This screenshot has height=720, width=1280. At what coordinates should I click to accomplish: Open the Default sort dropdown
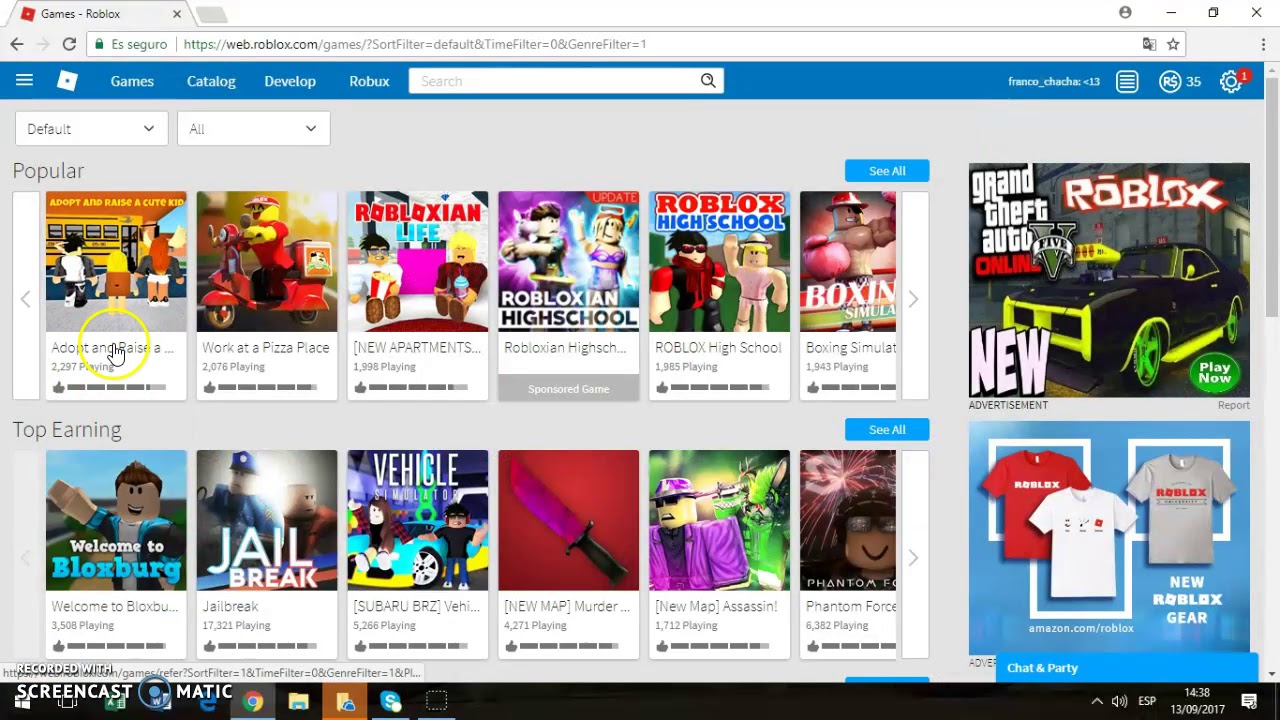pos(90,128)
